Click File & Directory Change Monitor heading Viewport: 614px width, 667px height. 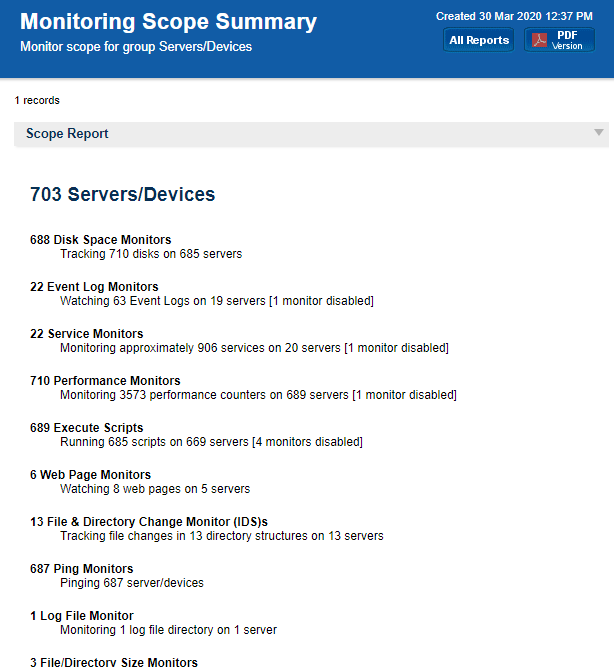[x=149, y=522]
